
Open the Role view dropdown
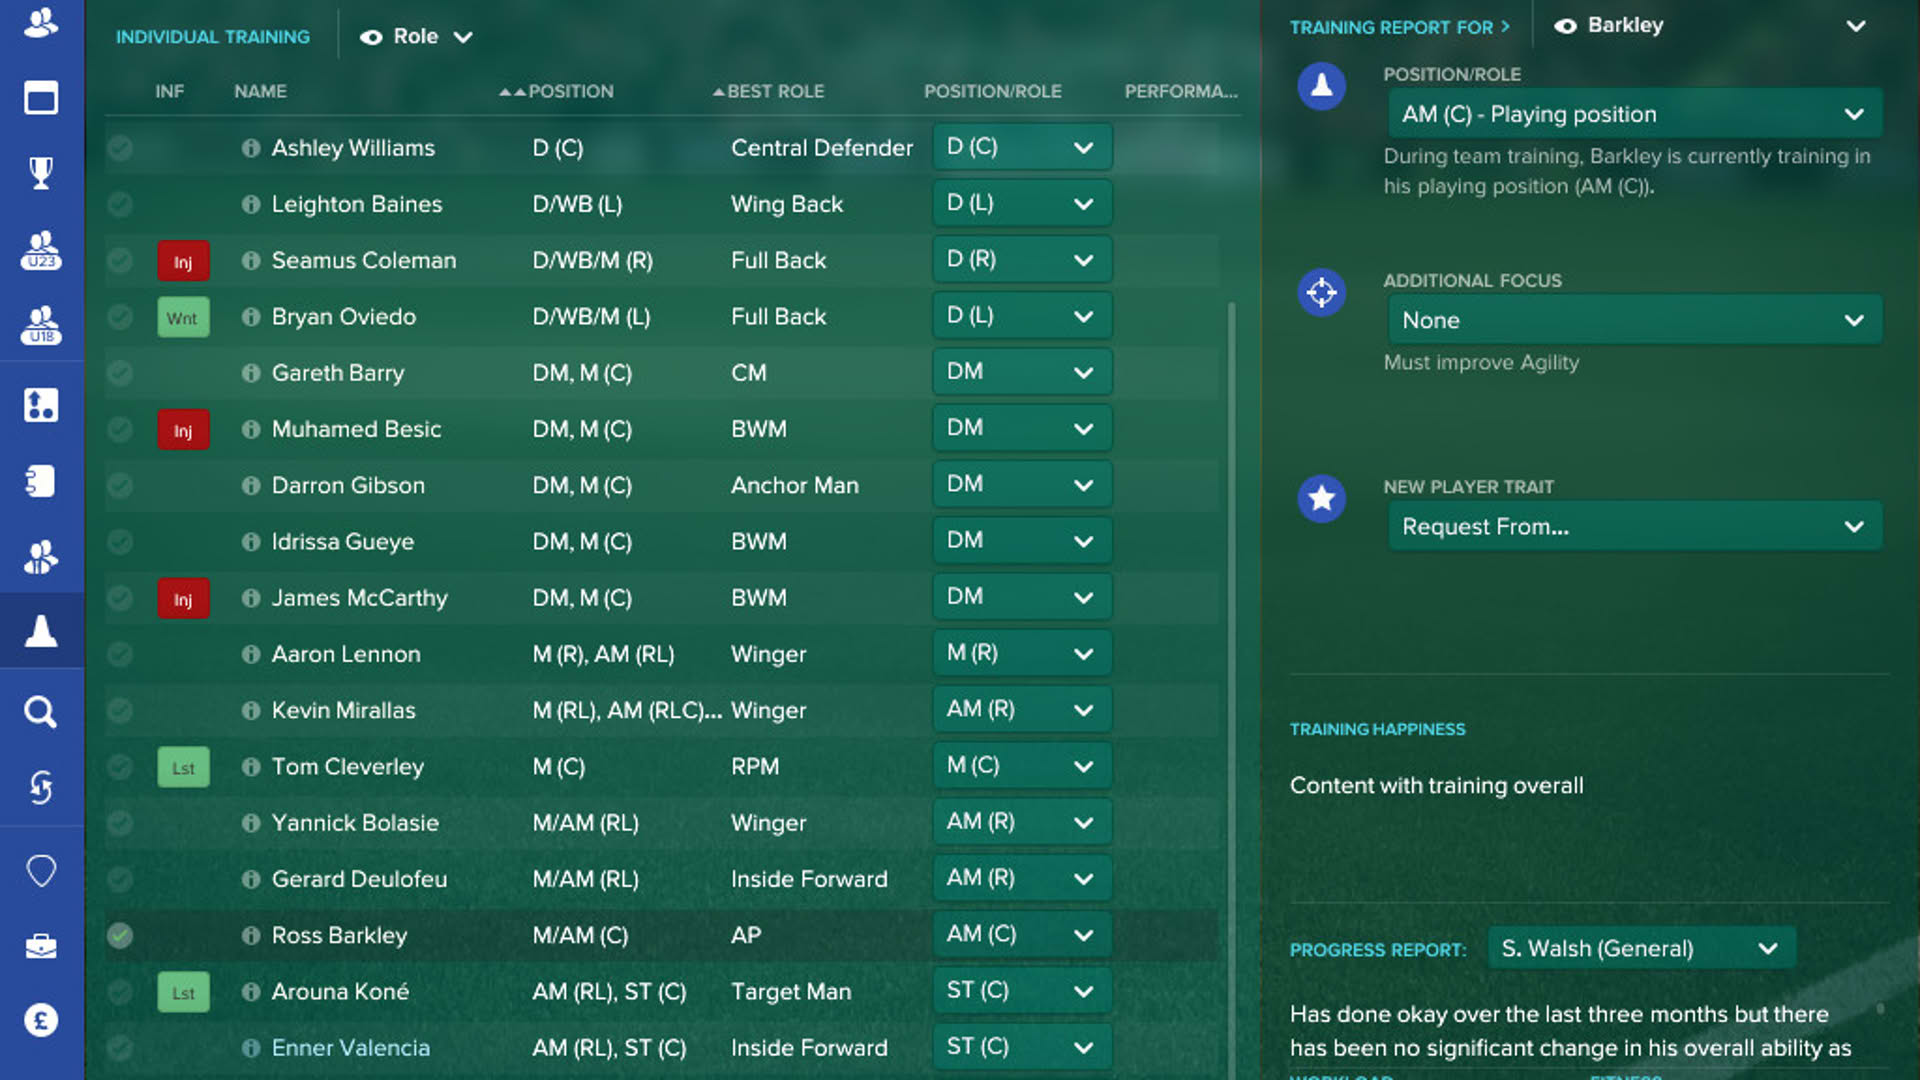416,37
